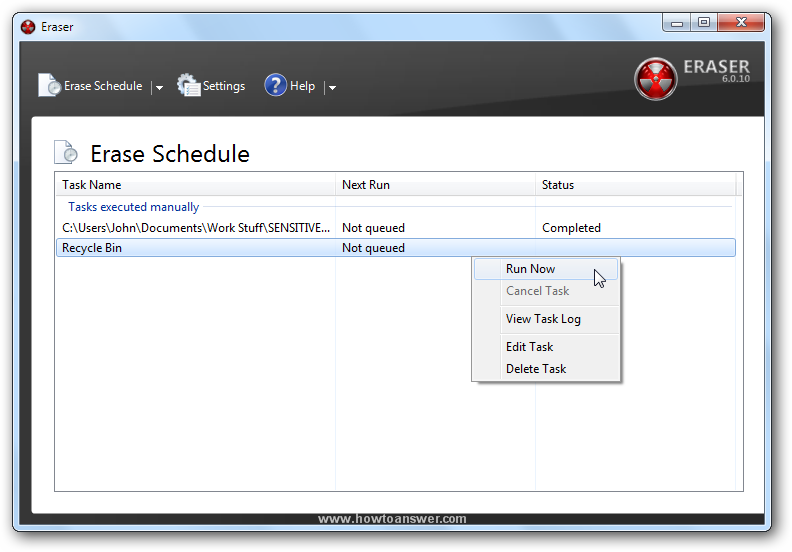Open the Settings toolbar label

click(x=224, y=86)
